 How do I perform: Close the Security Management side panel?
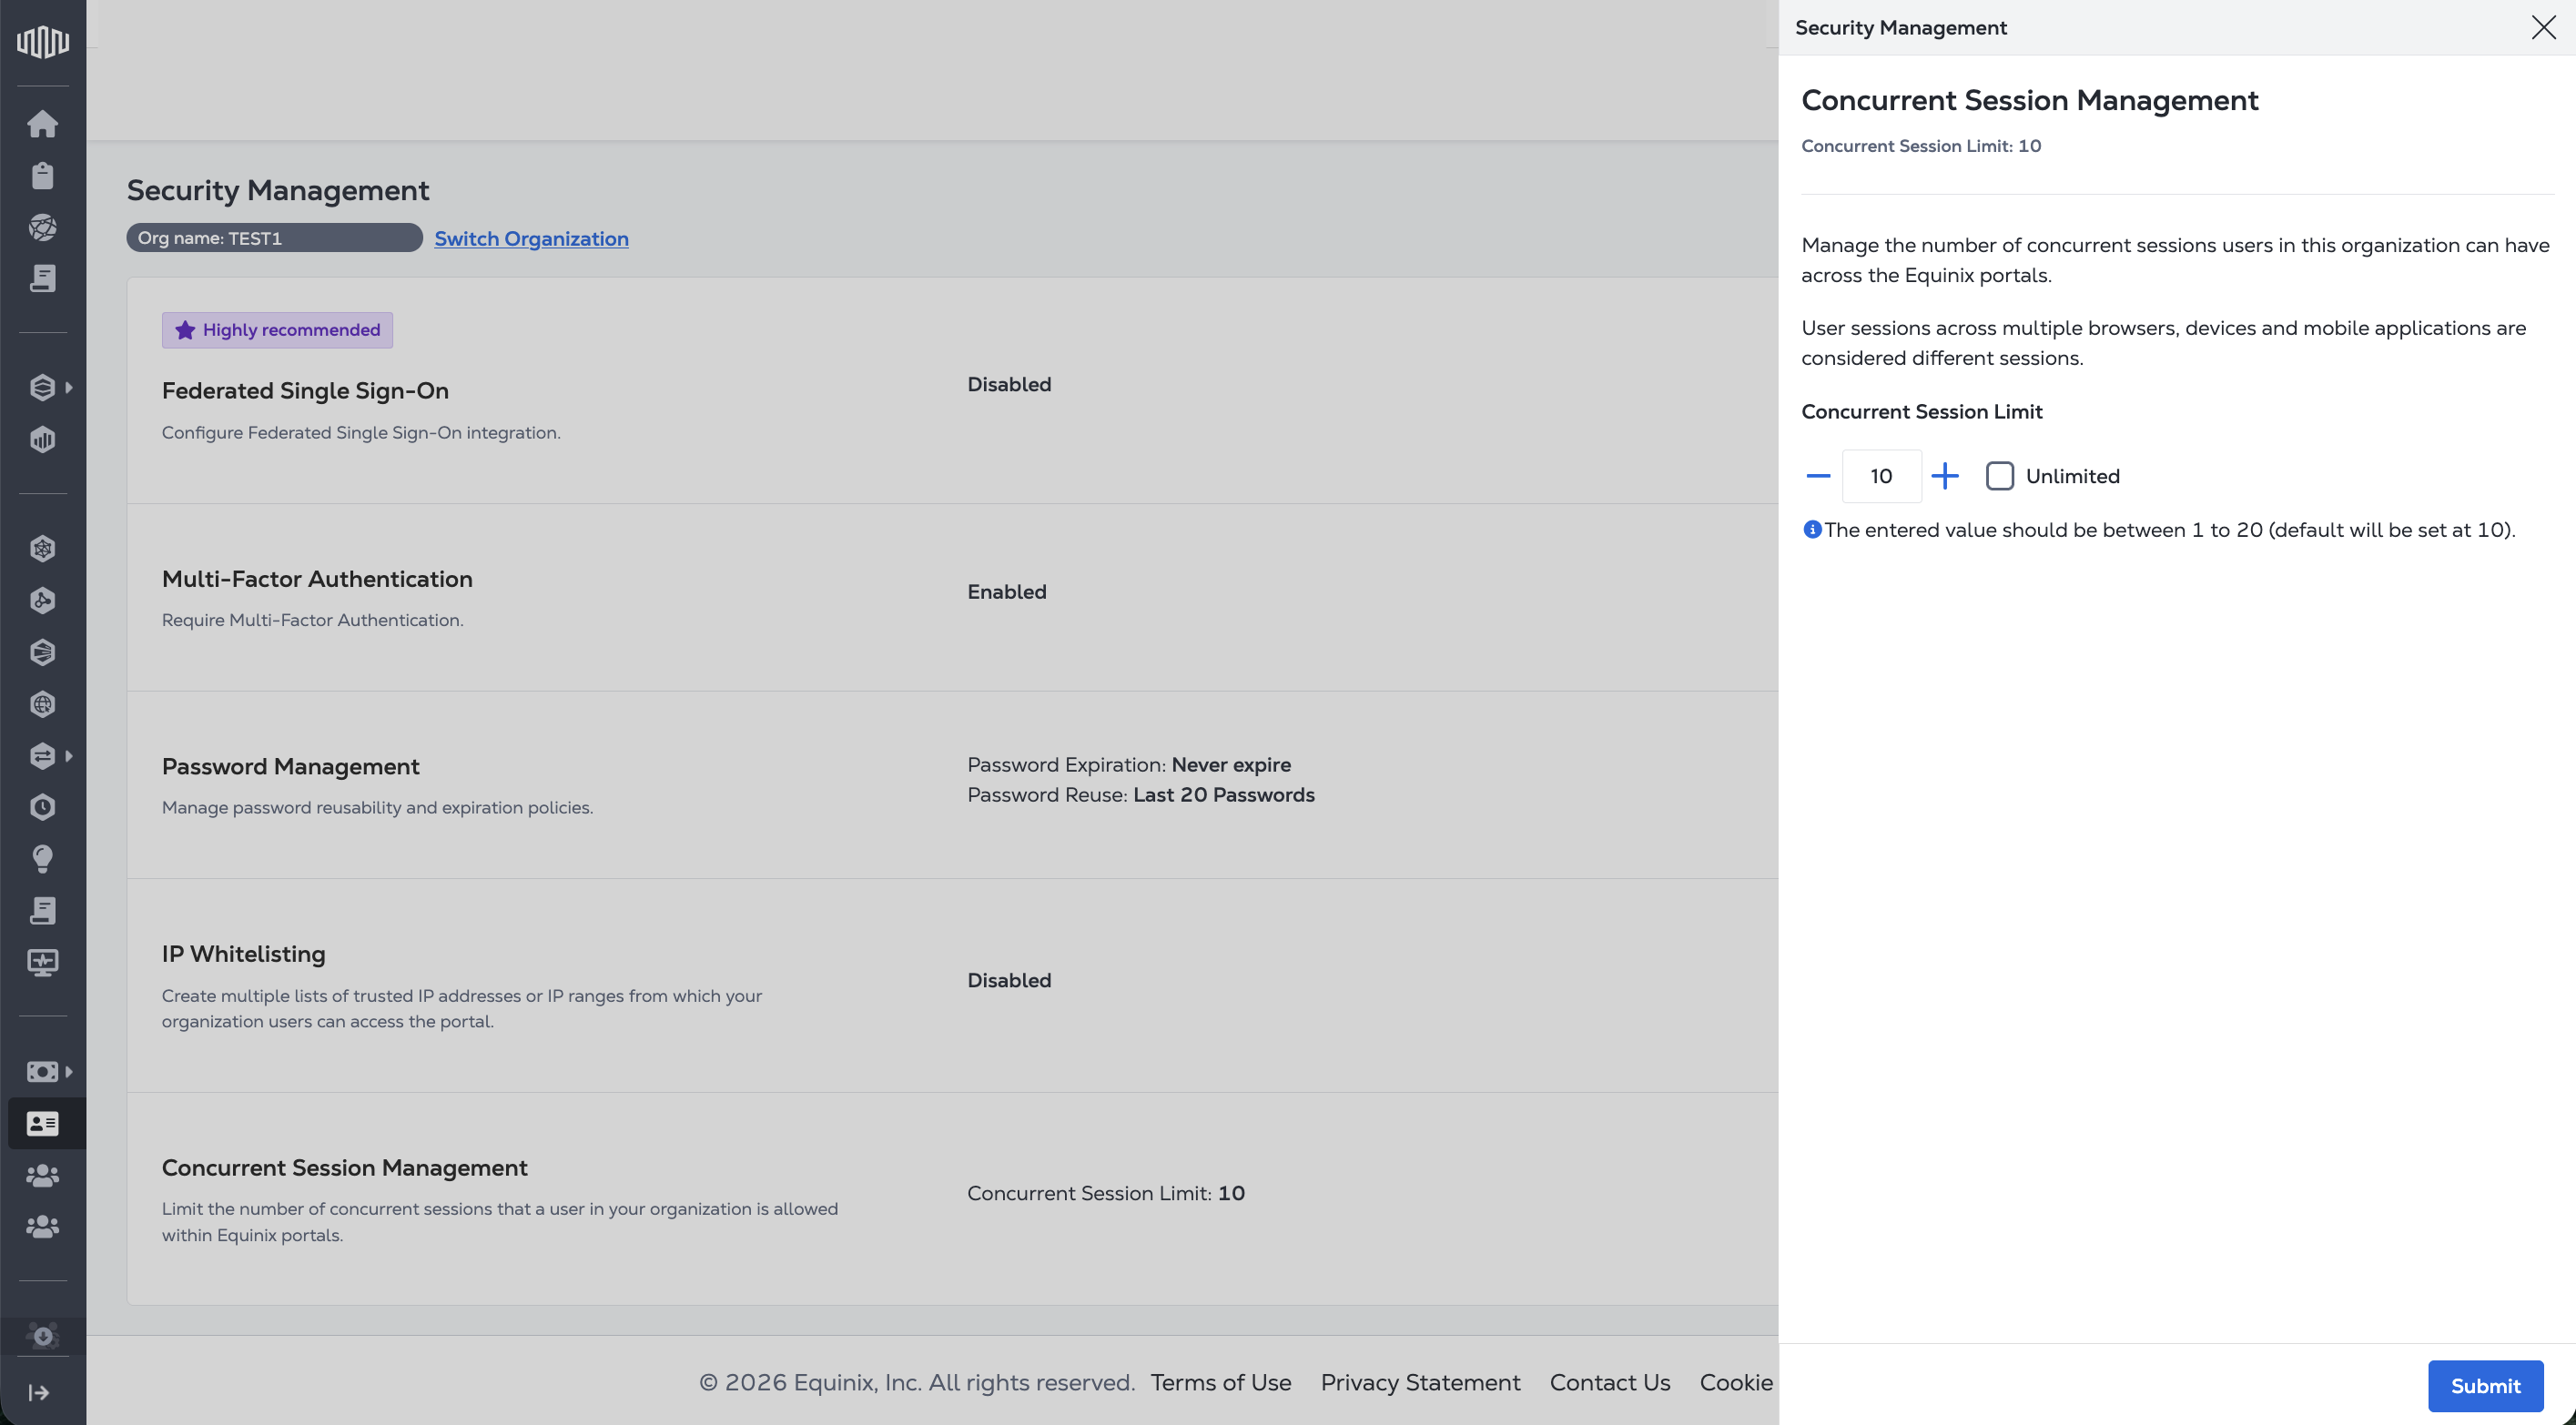point(2542,27)
